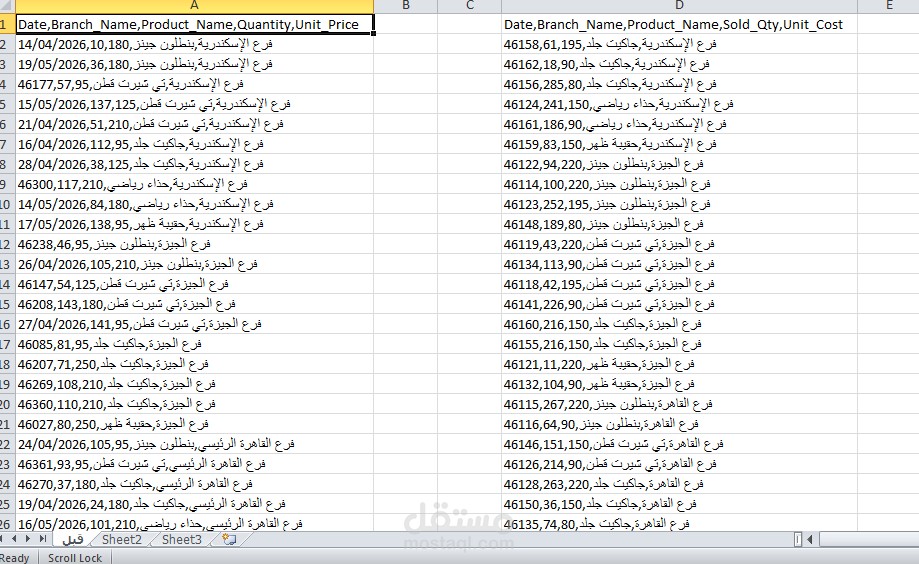Viewport: 919px width, 564px height.
Task: Select cell starting with 46121,11,220
Action: (679, 364)
